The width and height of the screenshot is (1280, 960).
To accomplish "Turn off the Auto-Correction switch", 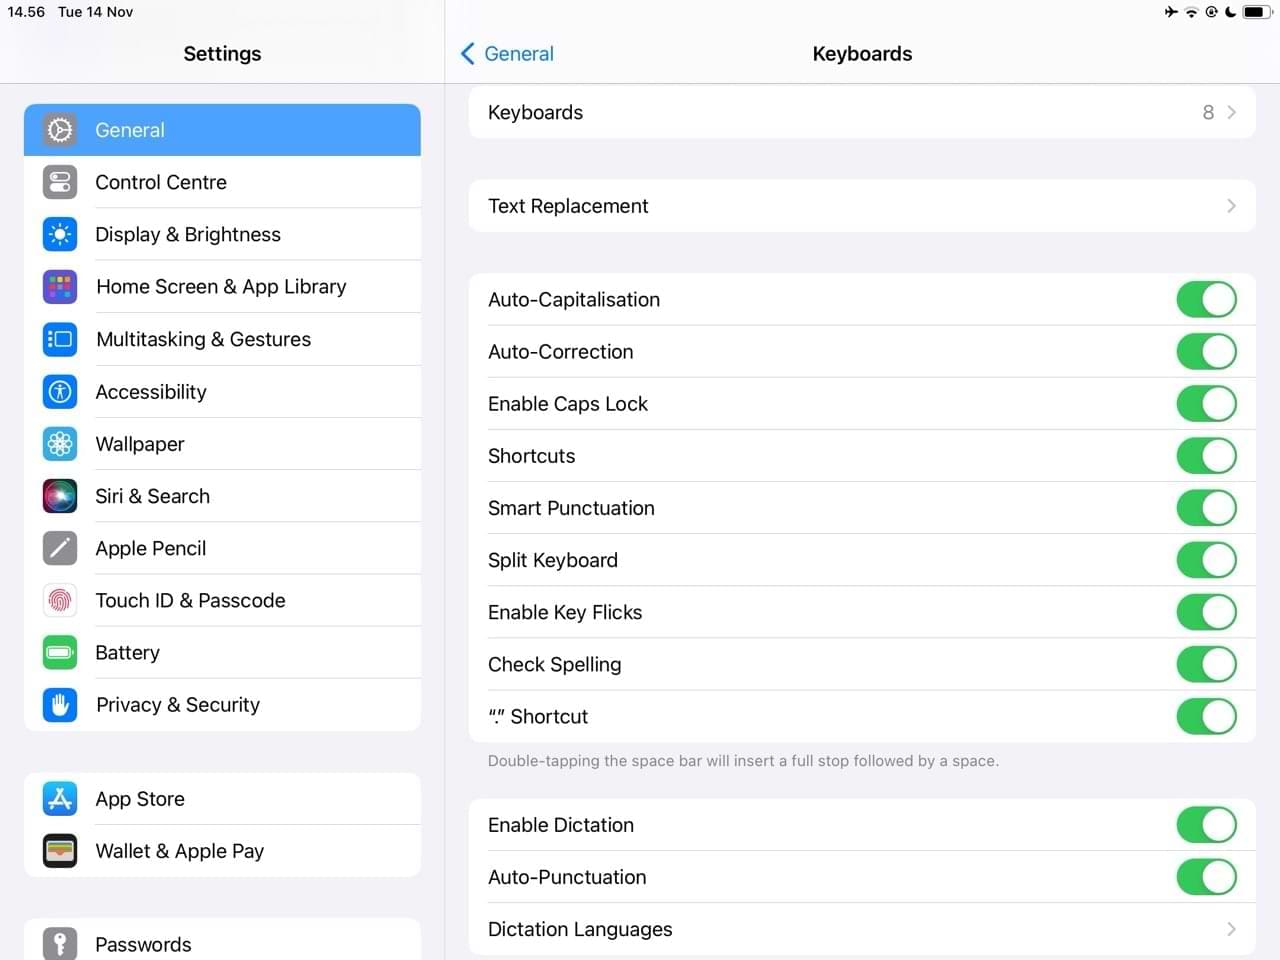I will pyautogui.click(x=1206, y=352).
